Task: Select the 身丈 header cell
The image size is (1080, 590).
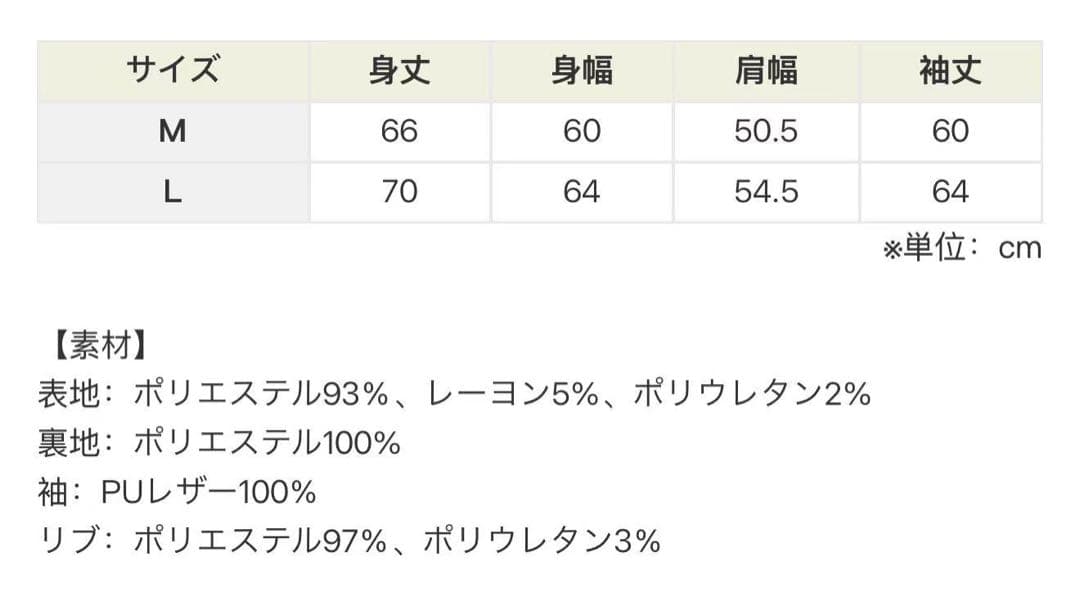Action: point(399,71)
